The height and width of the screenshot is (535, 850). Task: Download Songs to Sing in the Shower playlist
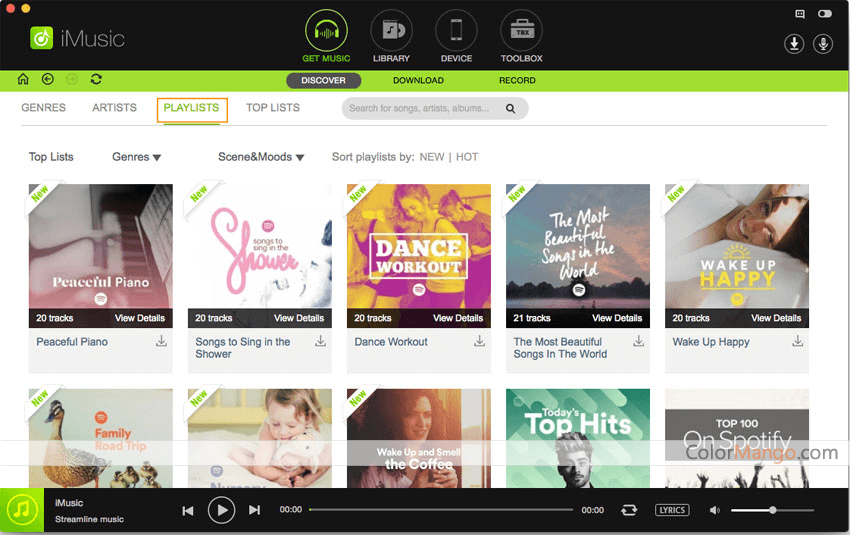coord(320,341)
